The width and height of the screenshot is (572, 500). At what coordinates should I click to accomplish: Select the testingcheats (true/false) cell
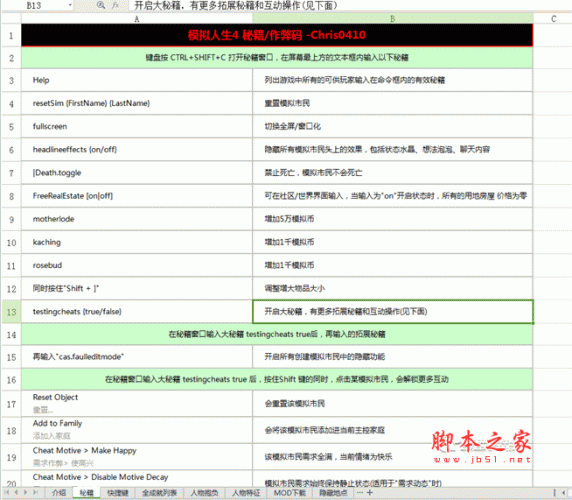pyautogui.click(x=137, y=312)
